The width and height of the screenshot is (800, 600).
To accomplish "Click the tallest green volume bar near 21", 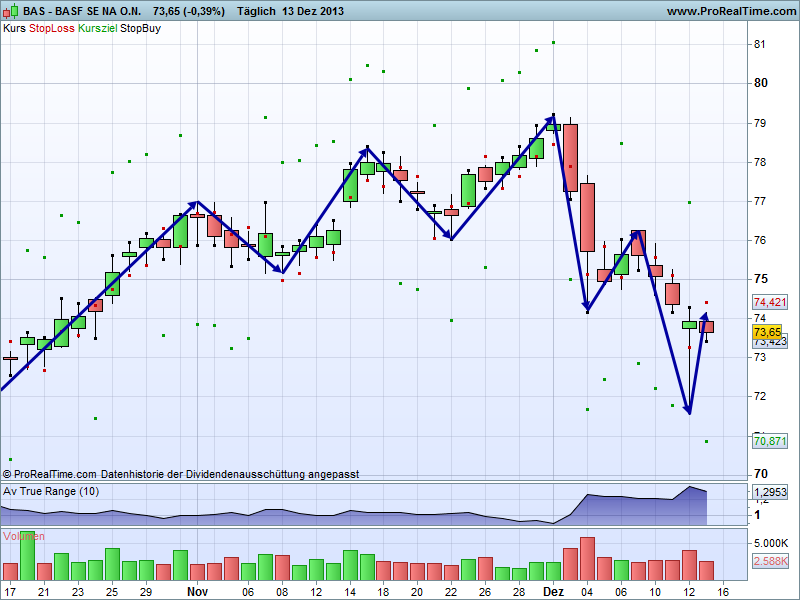I will click(x=27, y=556).
